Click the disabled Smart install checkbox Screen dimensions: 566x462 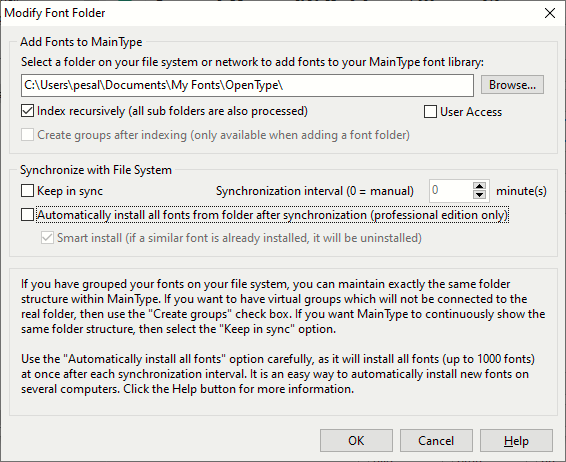[x=47, y=238]
